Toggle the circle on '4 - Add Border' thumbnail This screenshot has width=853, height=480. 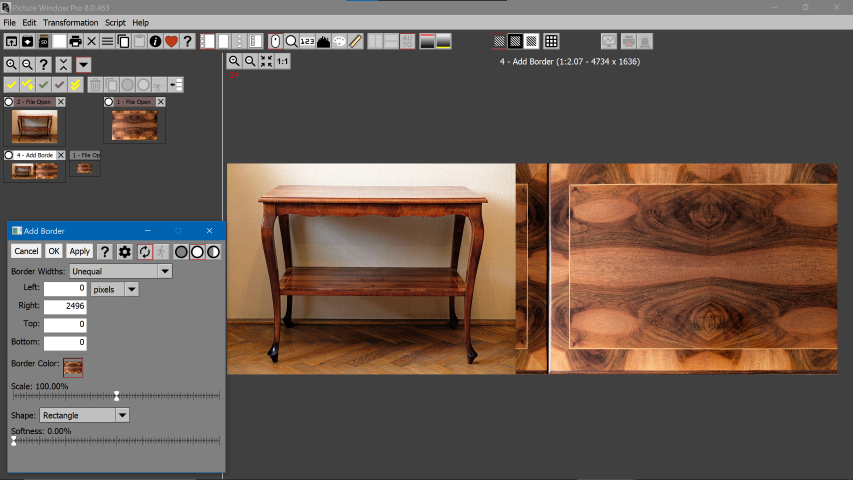[9, 156]
